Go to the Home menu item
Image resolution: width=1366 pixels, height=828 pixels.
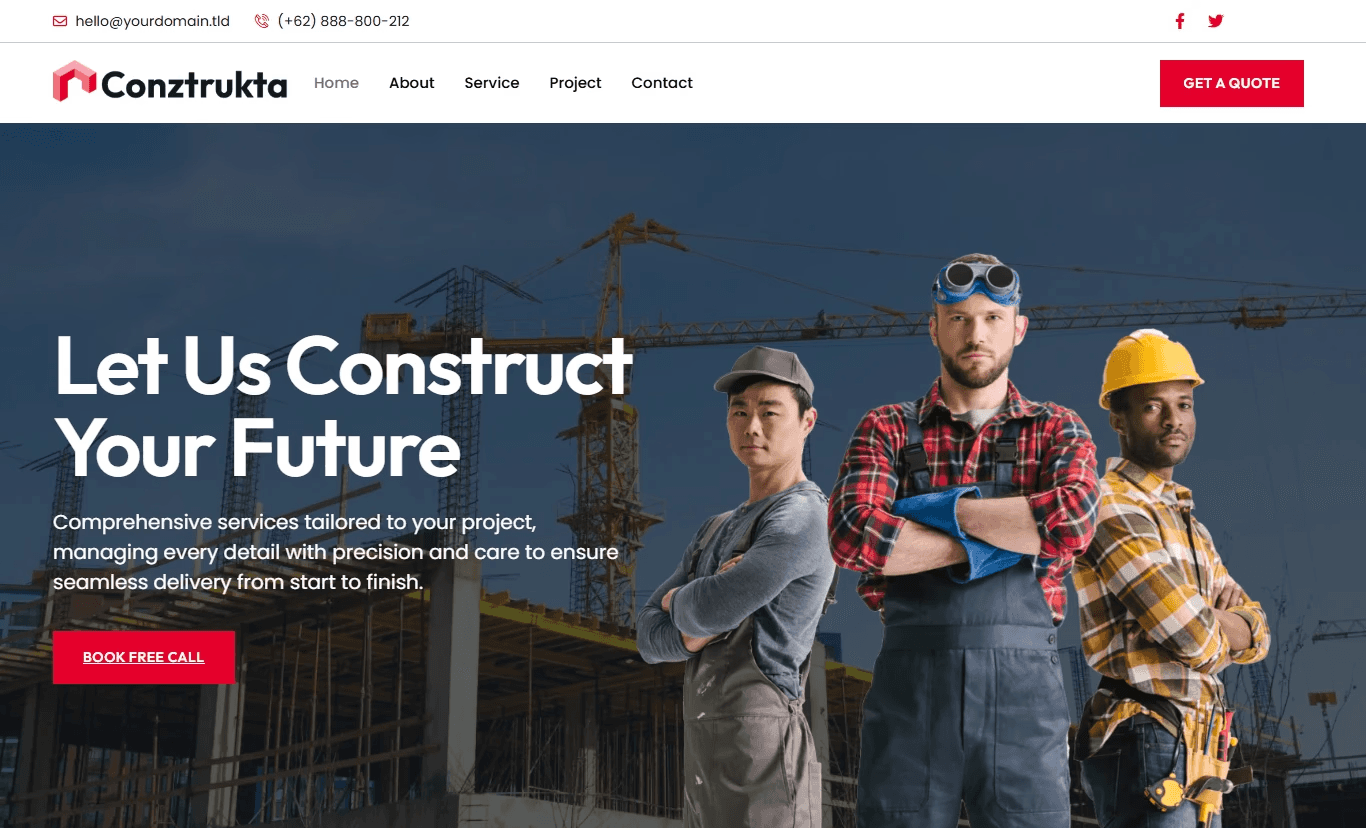pos(336,83)
